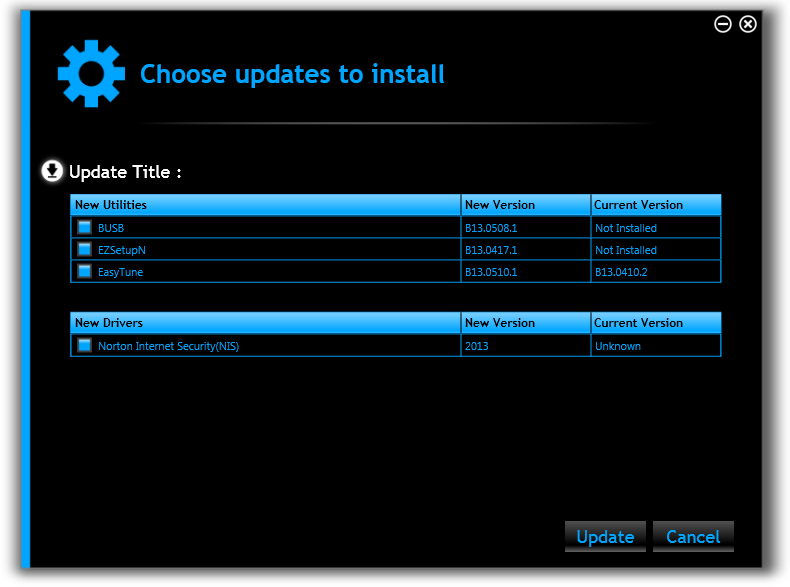Screen dimensions: 790x587
Task: Click the Update button
Action: (x=605, y=537)
